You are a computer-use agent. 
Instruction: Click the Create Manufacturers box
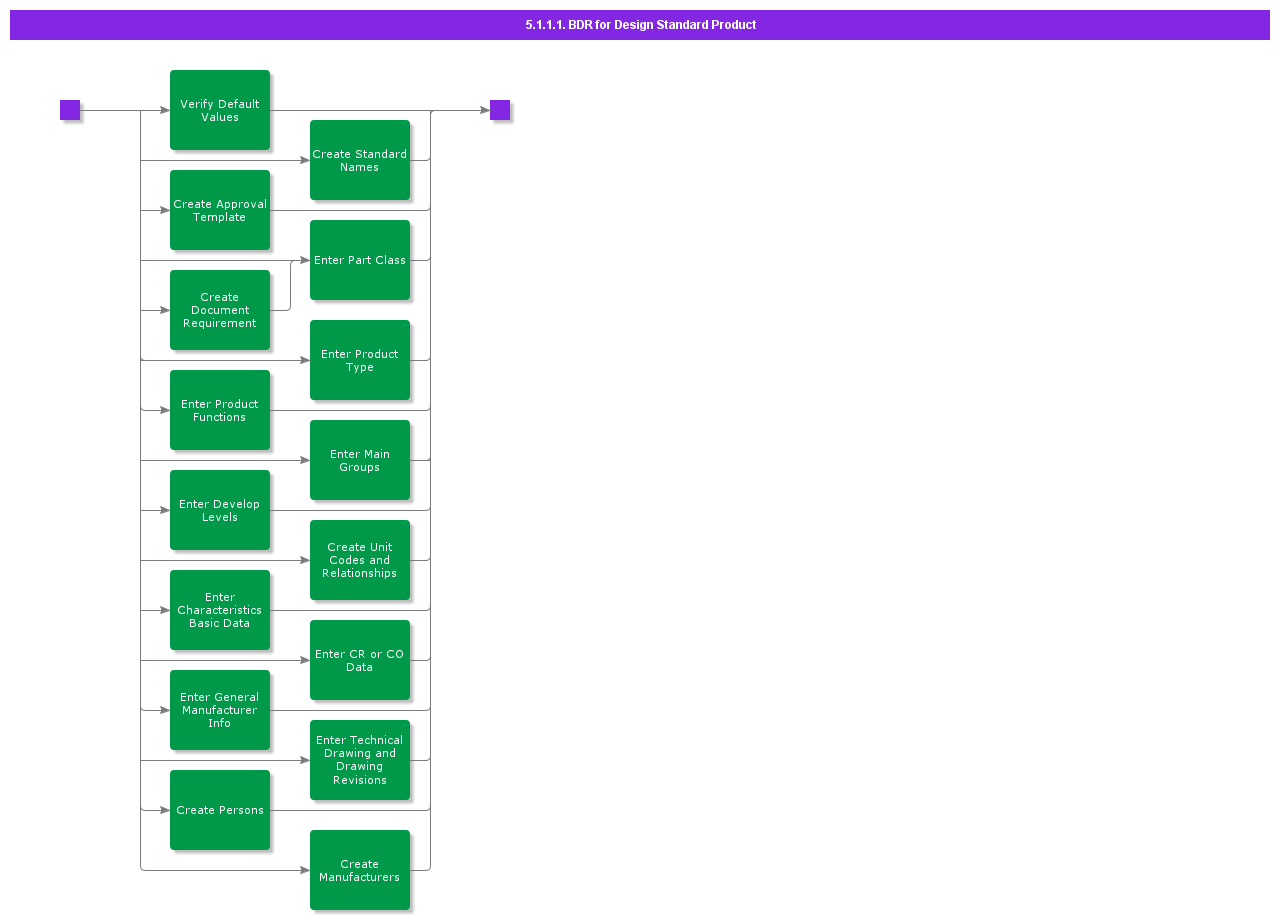[360, 870]
